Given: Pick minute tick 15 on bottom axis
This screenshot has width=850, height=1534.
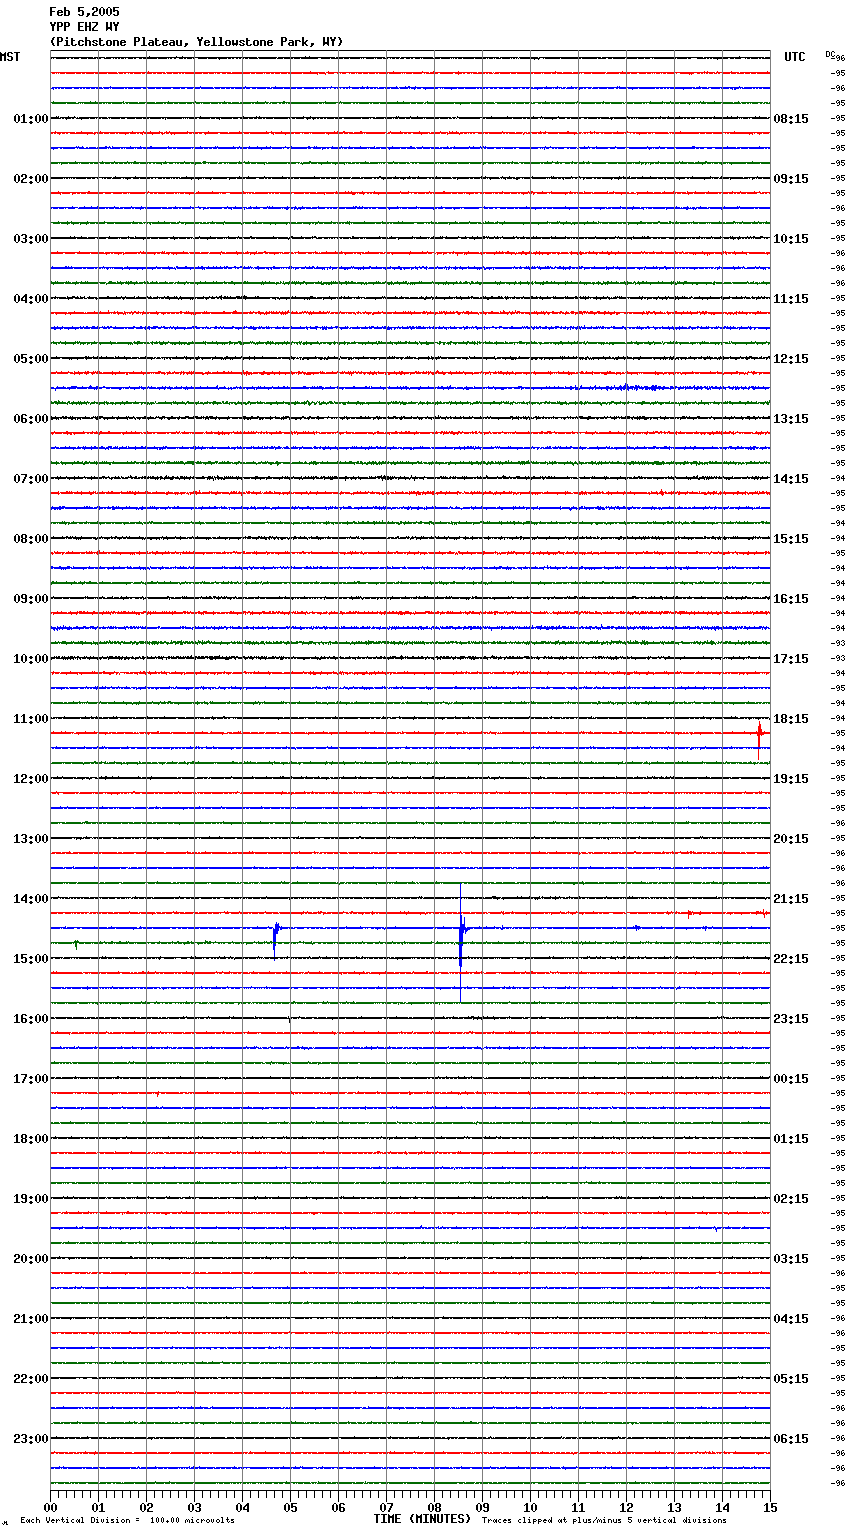Looking at the screenshot, I should coord(770,1507).
